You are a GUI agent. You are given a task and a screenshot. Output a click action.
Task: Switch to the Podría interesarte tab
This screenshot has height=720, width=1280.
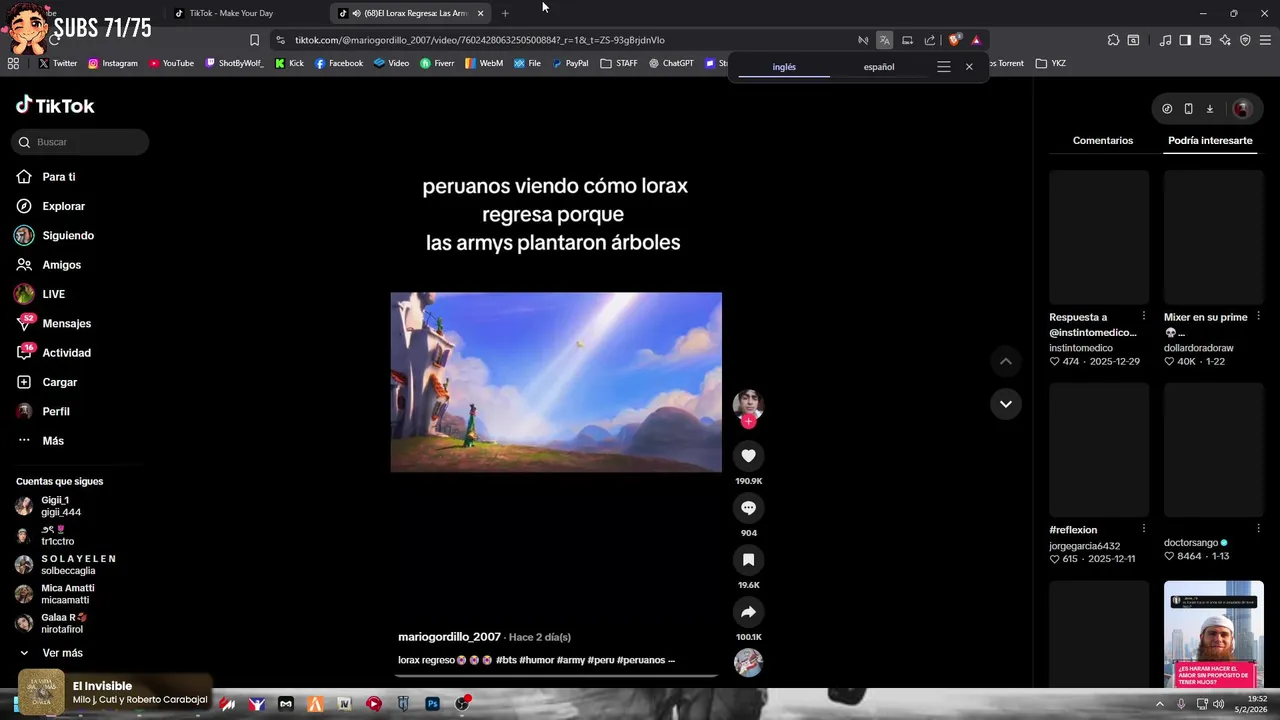(1210, 141)
